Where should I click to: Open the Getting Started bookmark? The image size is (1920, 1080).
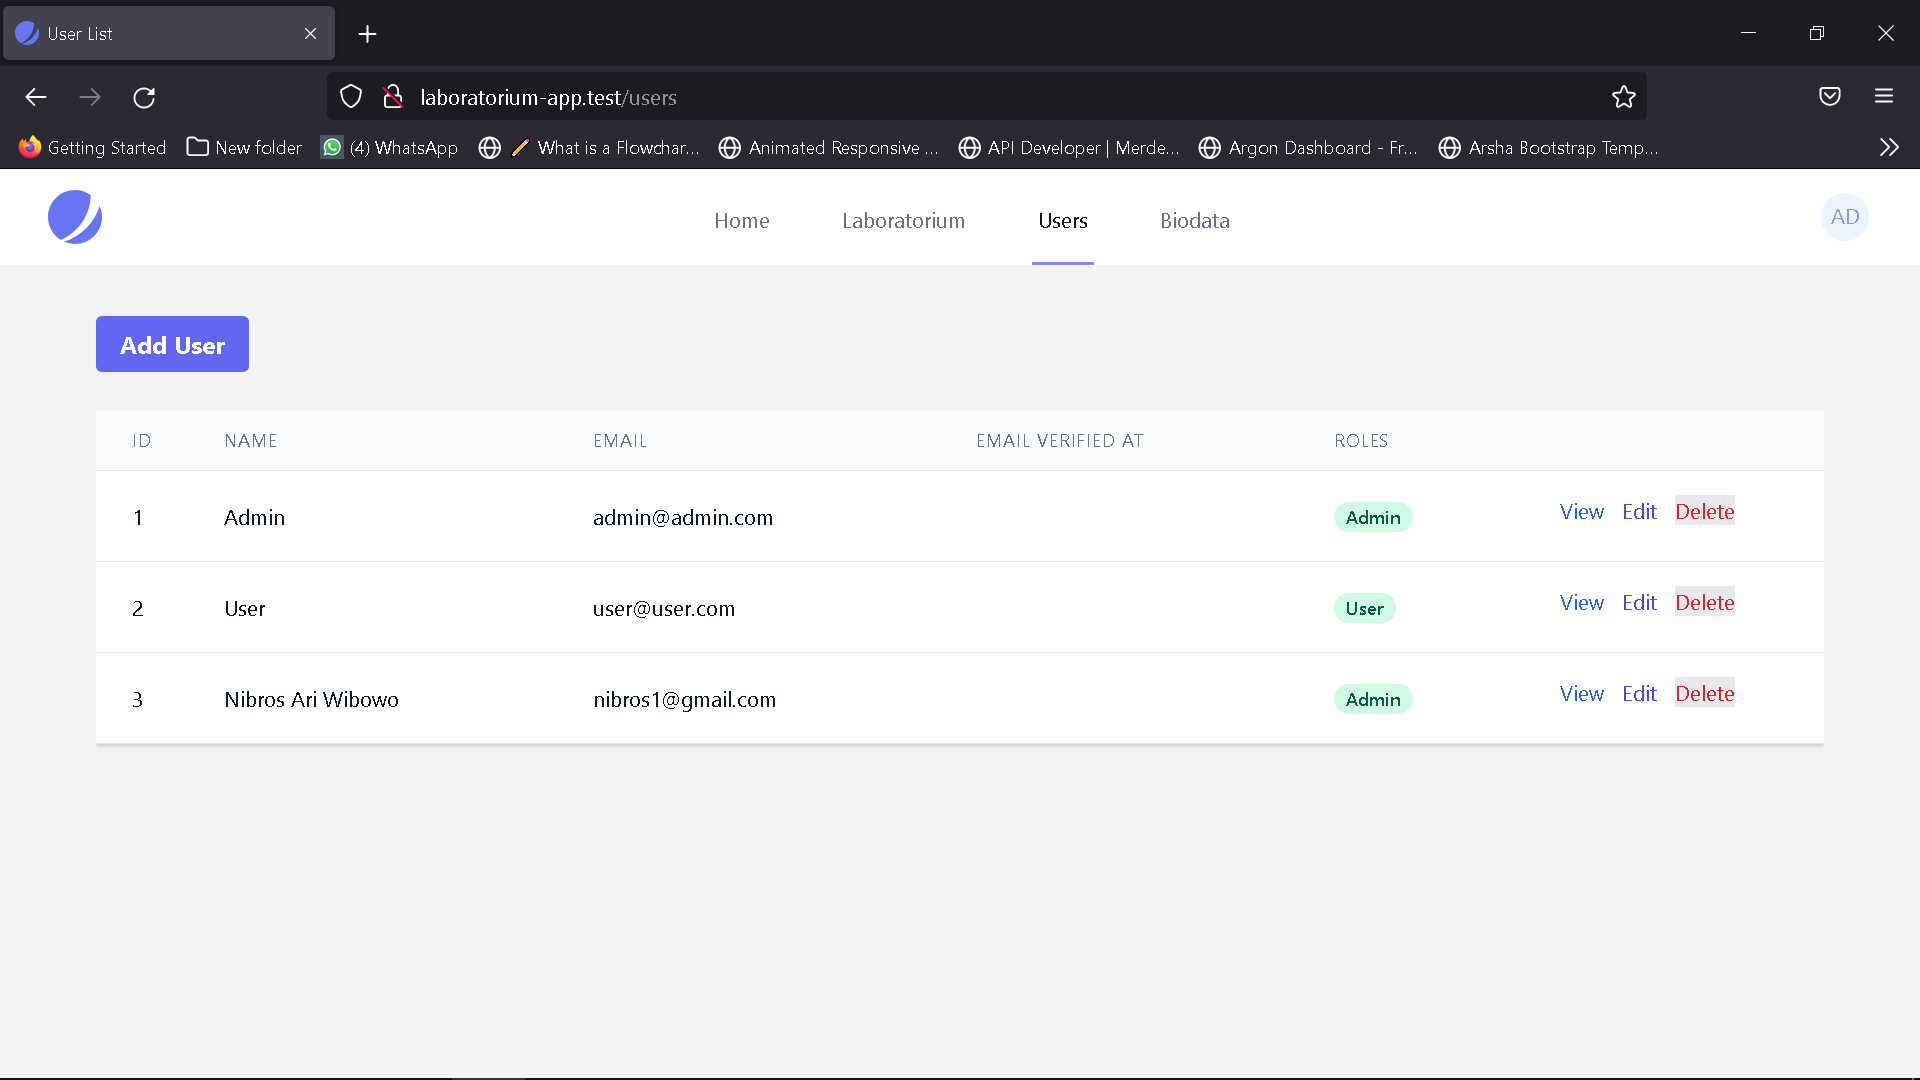click(92, 147)
